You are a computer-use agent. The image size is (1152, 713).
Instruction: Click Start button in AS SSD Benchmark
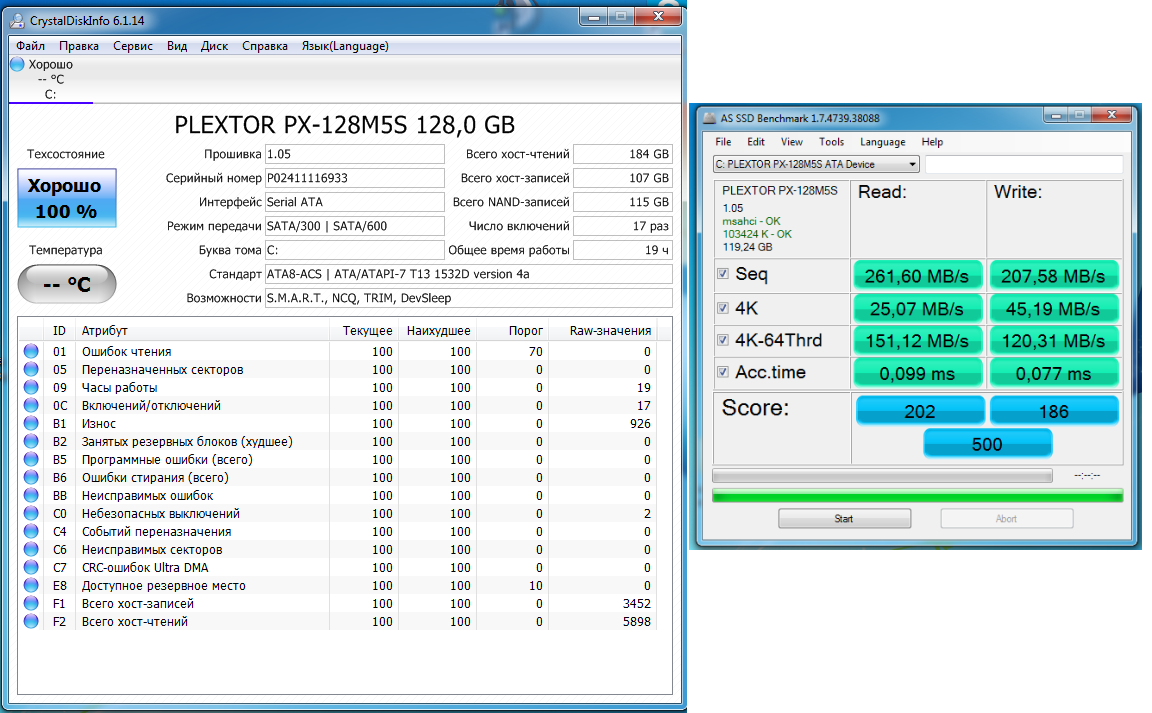[x=844, y=518]
